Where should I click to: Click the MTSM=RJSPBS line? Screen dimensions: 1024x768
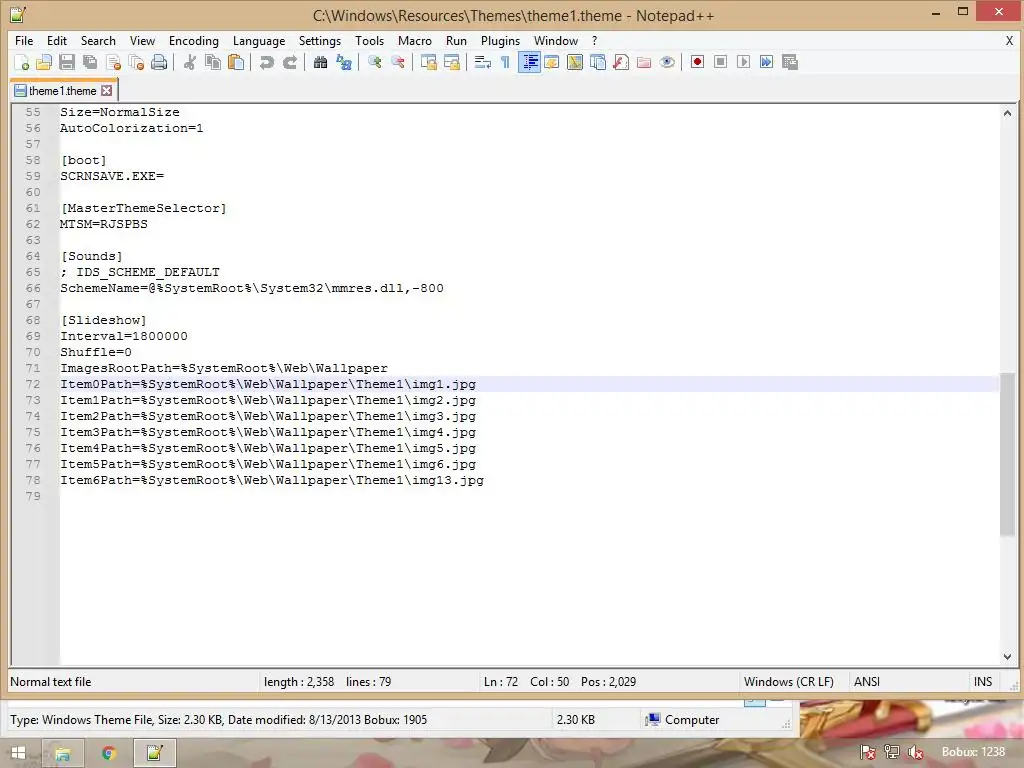[x=104, y=224]
